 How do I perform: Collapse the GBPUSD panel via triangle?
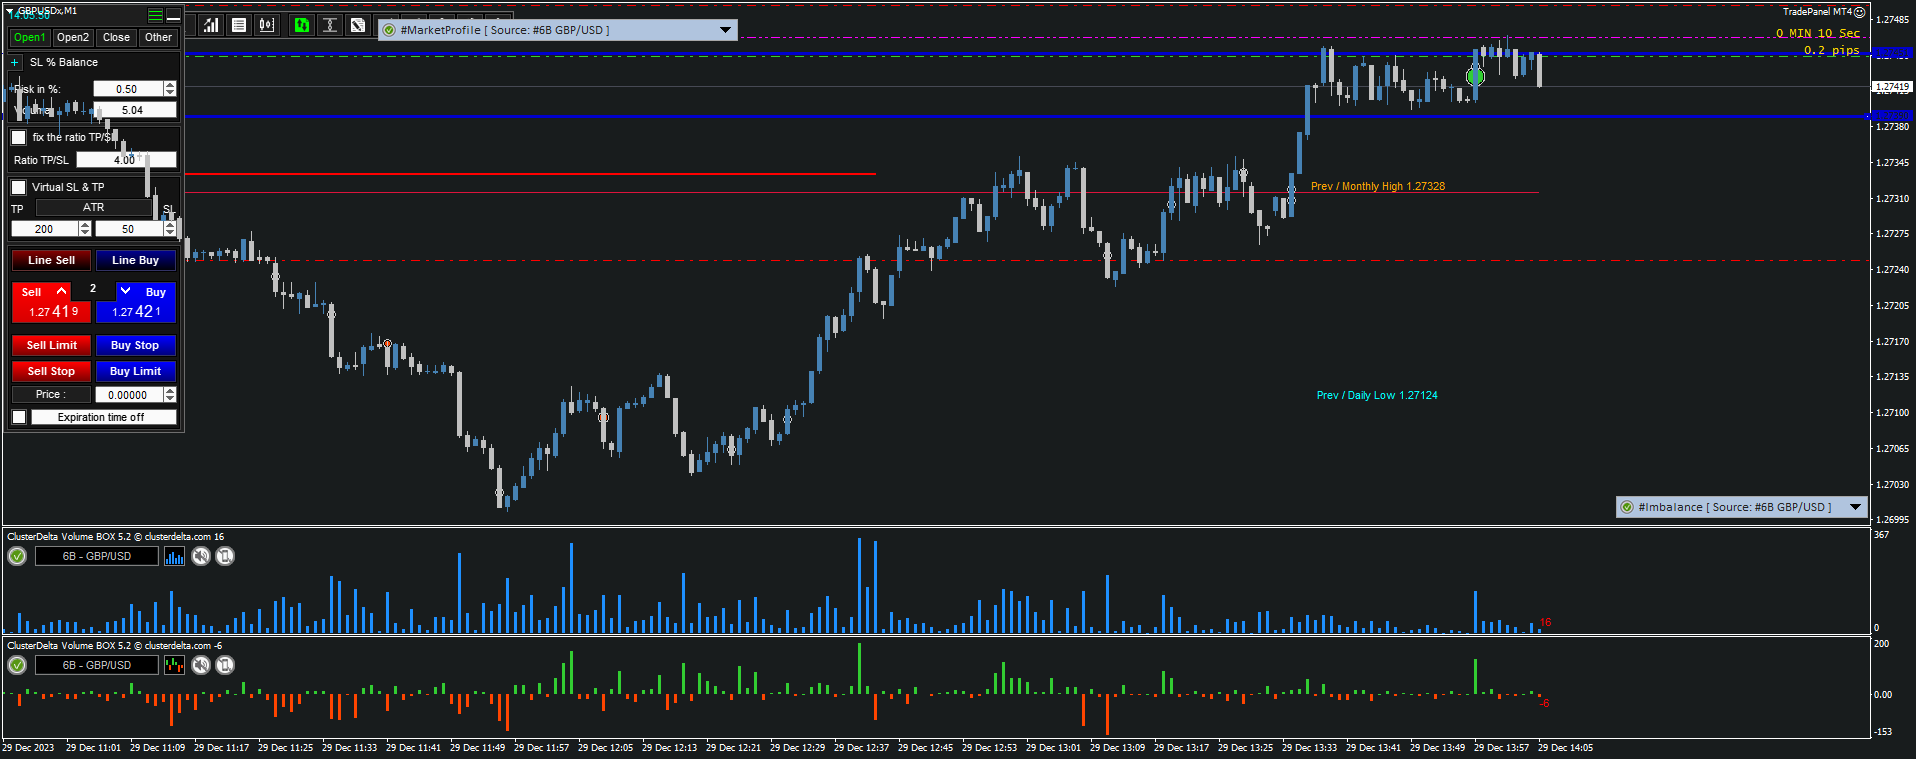point(10,11)
